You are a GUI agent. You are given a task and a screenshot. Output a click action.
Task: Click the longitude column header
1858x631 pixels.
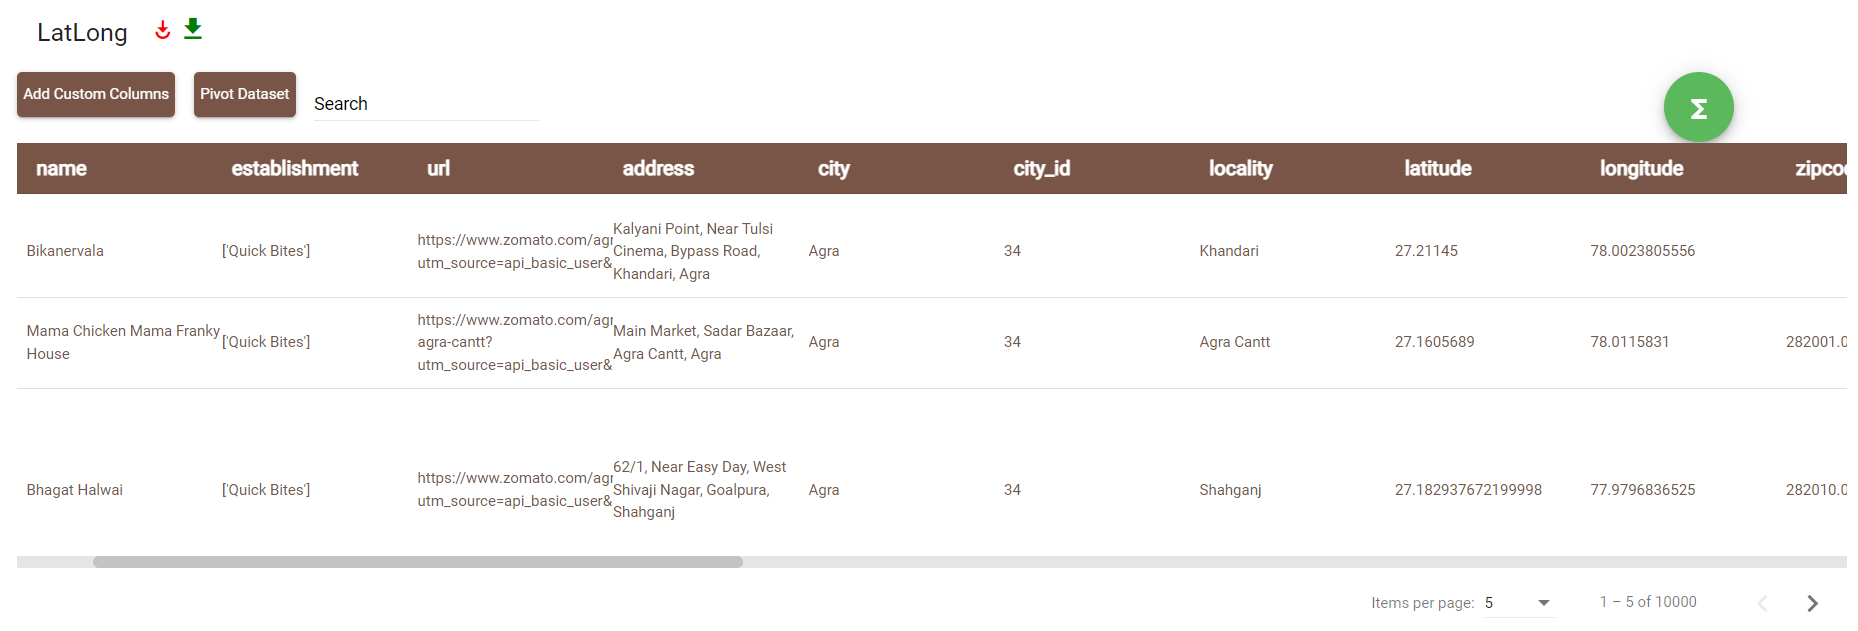[x=1641, y=168]
